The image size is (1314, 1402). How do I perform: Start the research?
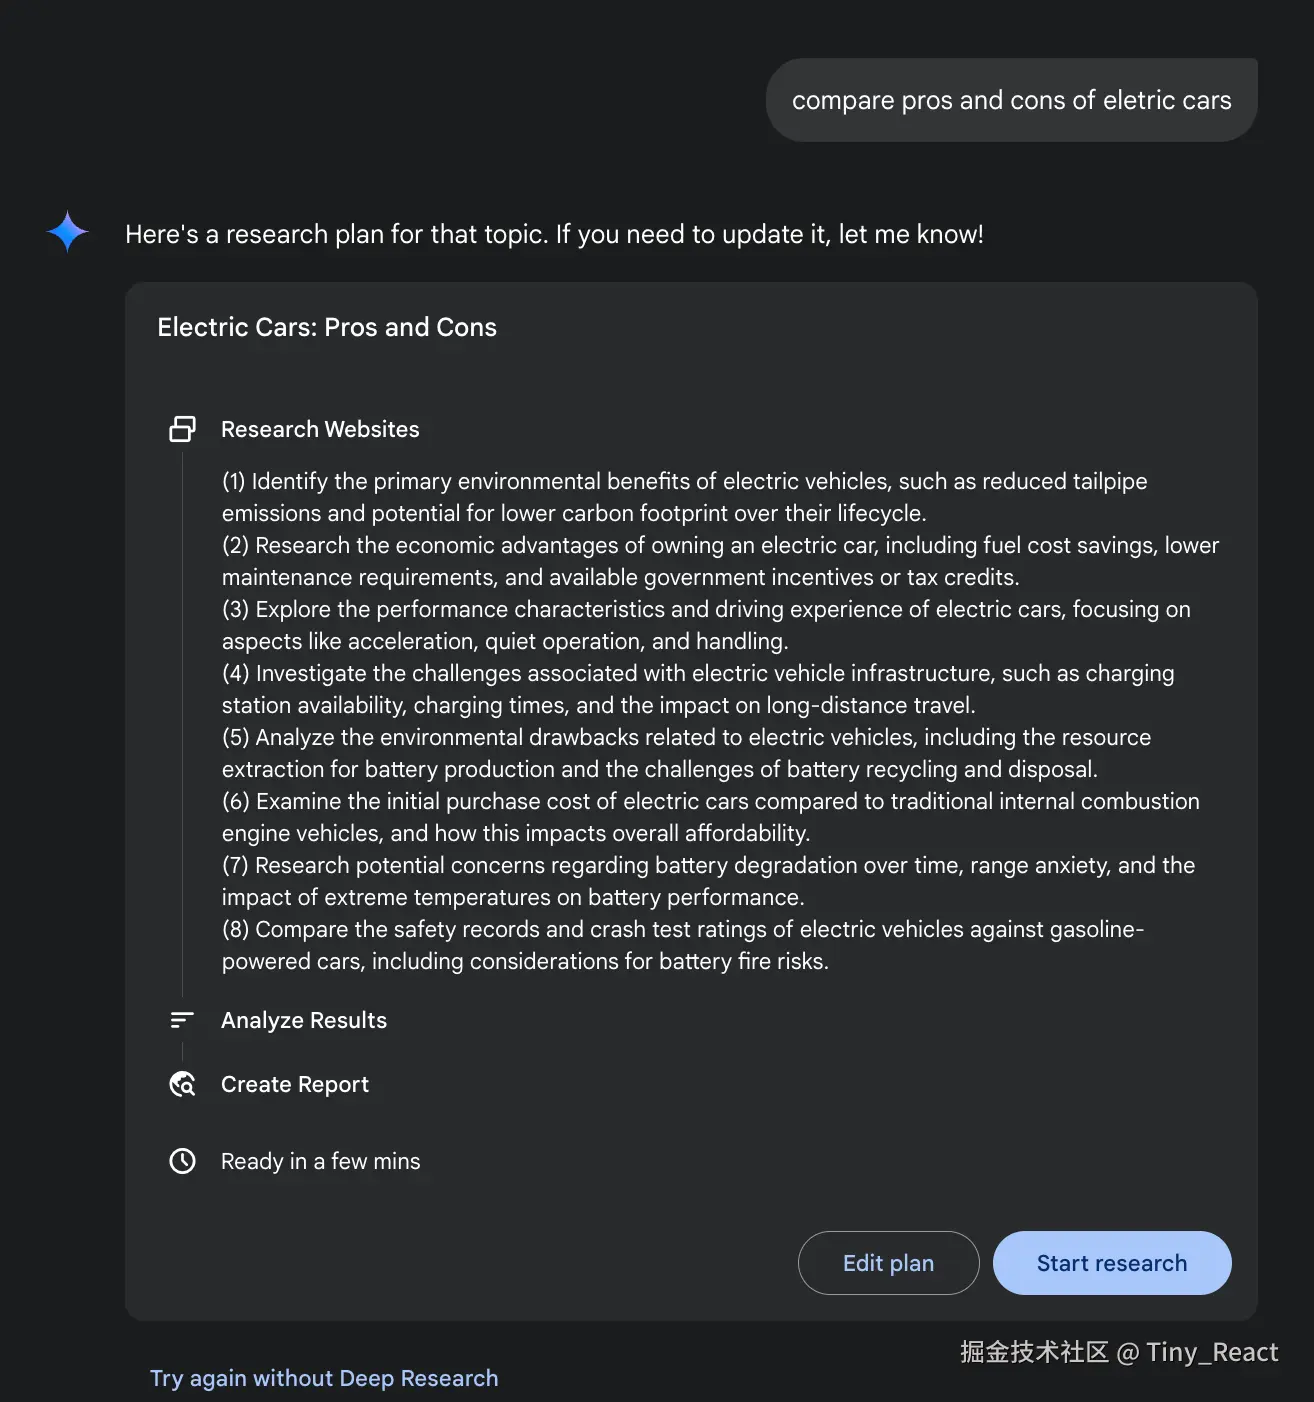[1112, 1263]
